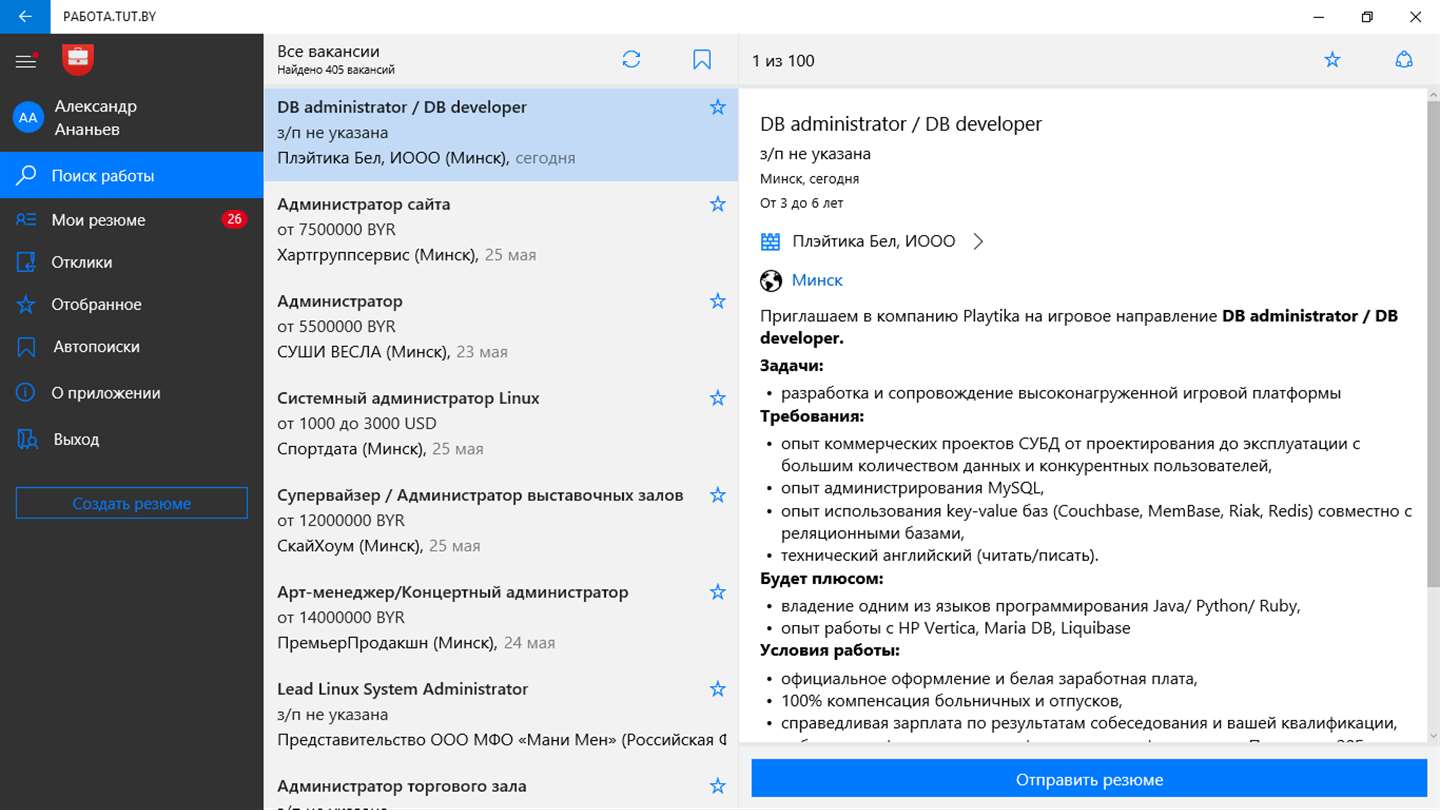Click the red Rabota.tut.by logo icon
Image resolution: width=1440 pixels, height=810 pixels.
(x=78, y=60)
